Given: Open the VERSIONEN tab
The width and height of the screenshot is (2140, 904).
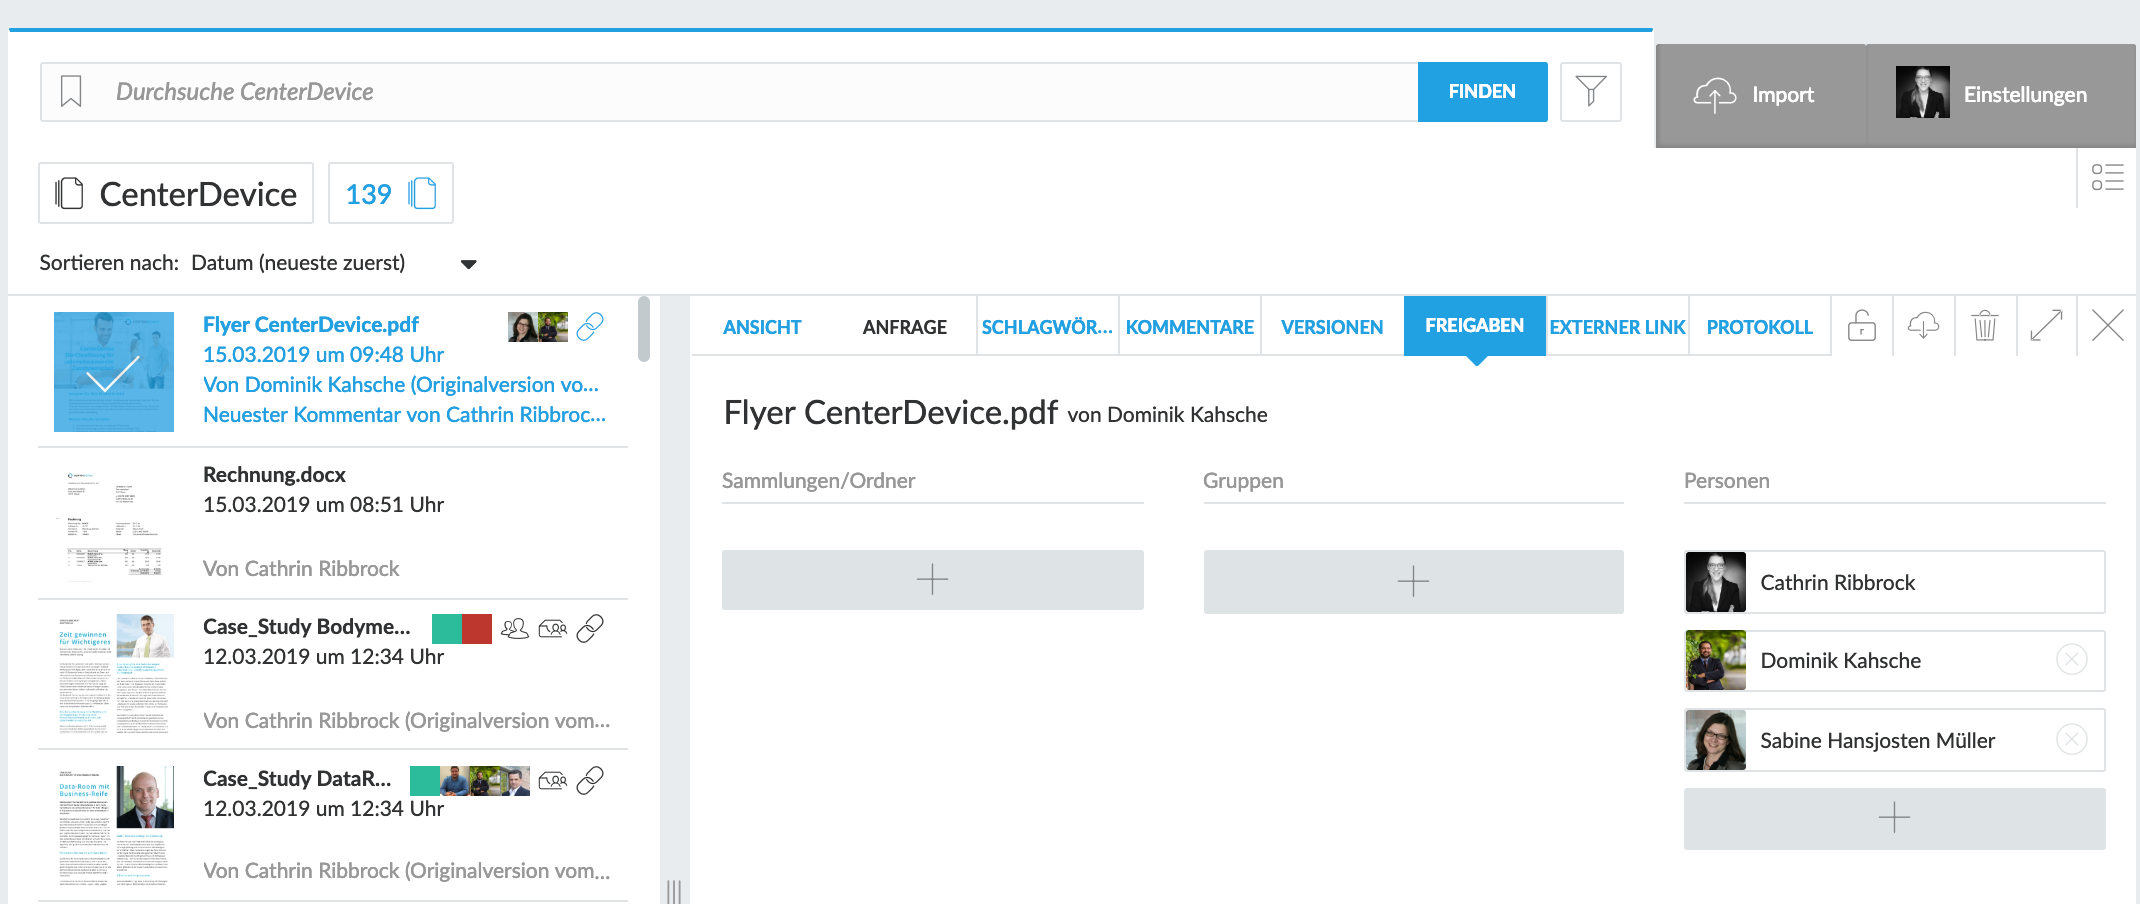Looking at the screenshot, I should [1332, 327].
